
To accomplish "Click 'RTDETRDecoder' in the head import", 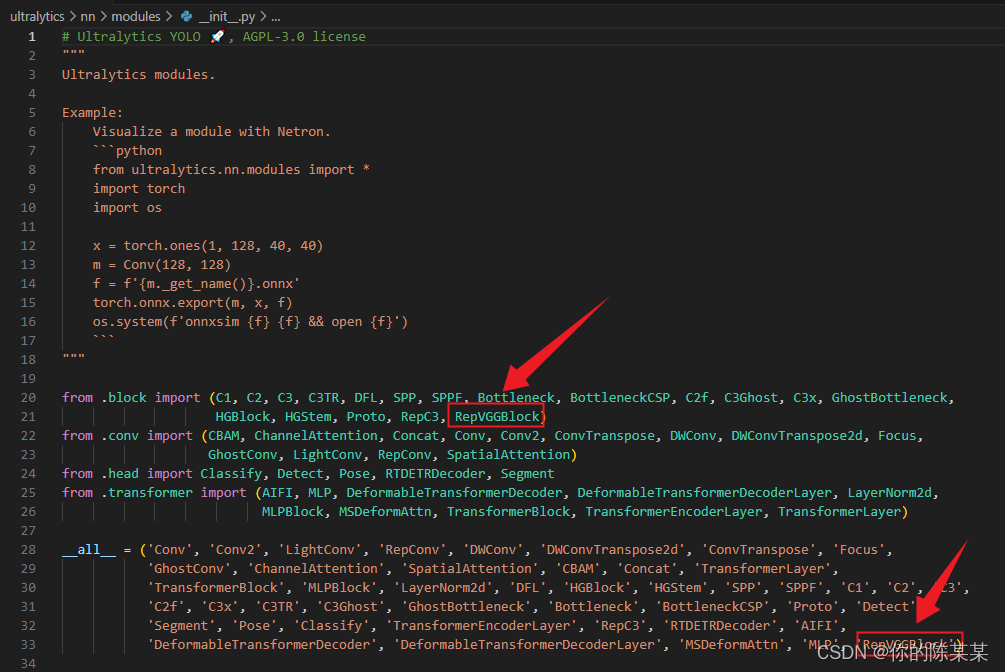I will 435,474.
